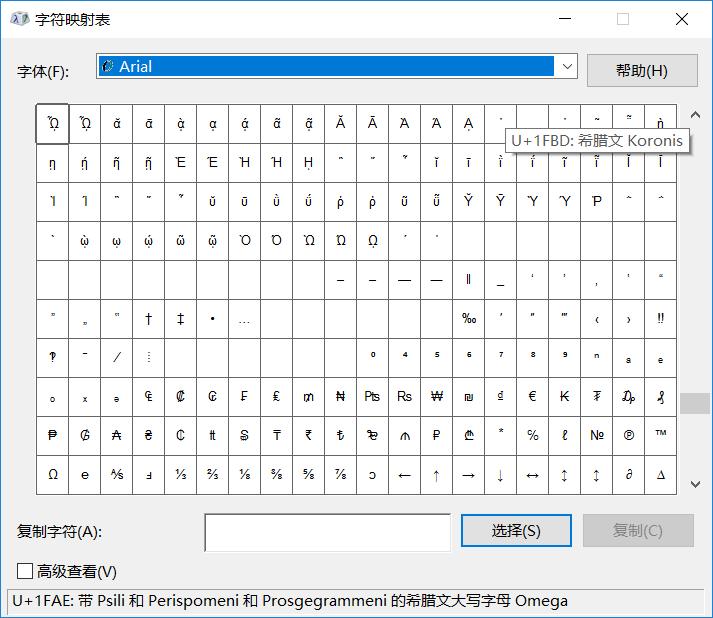Pick the Tenge ₸ currency sign
This screenshot has width=713, height=618.
(x=276, y=436)
